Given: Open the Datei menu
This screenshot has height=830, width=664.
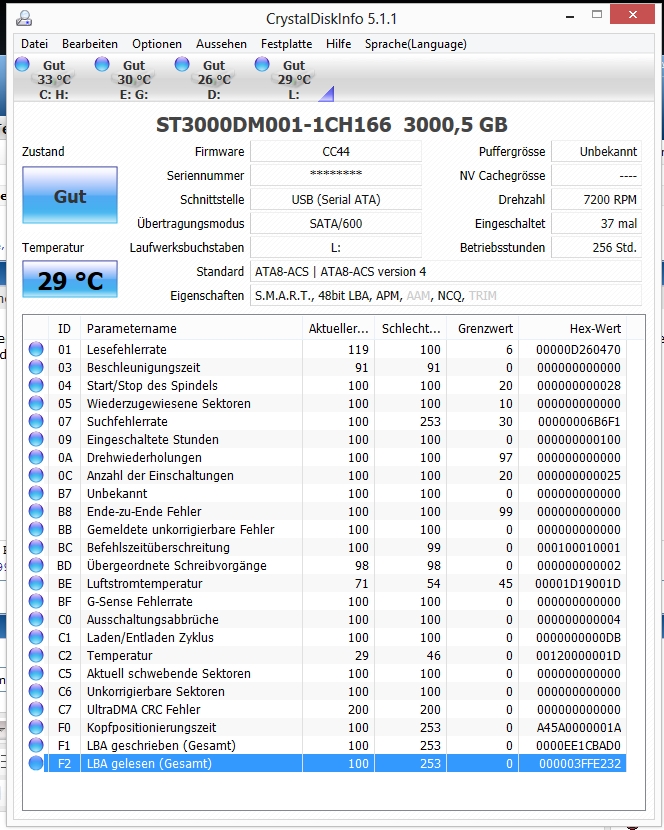Looking at the screenshot, I should click(x=34, y=44).
